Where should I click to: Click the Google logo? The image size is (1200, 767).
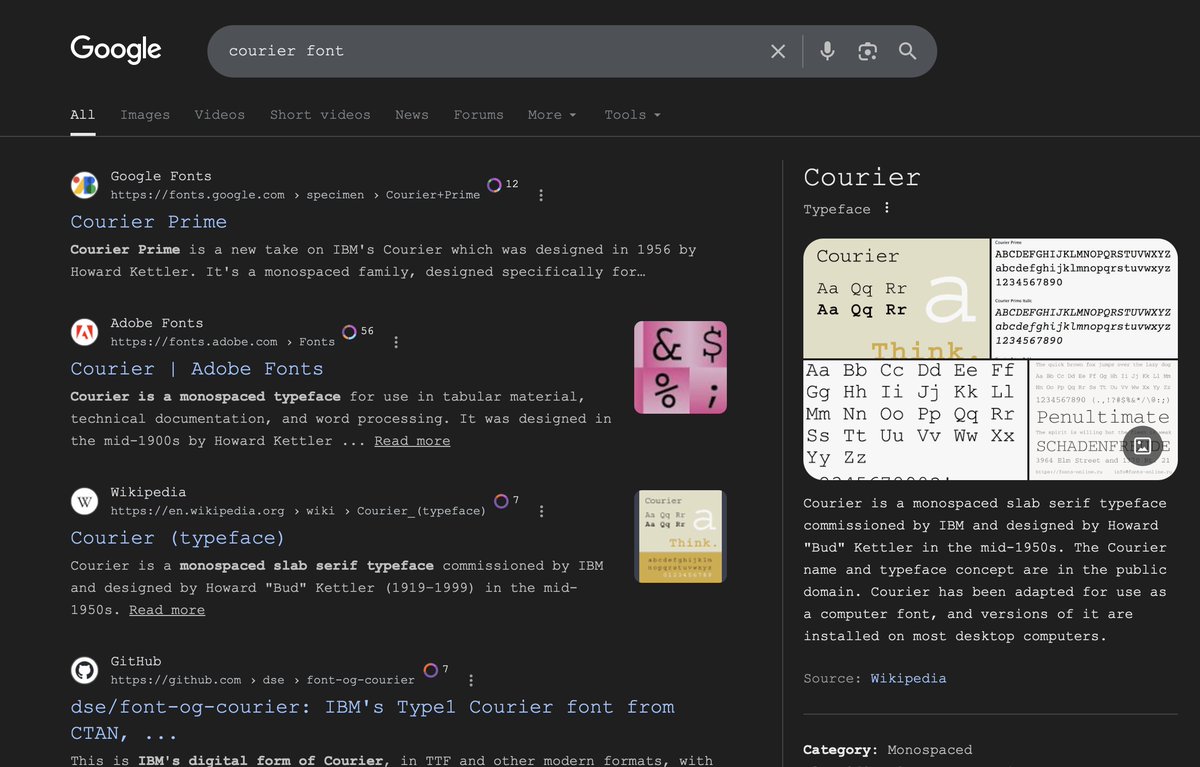pyautogui.click(x=116, y=49)
